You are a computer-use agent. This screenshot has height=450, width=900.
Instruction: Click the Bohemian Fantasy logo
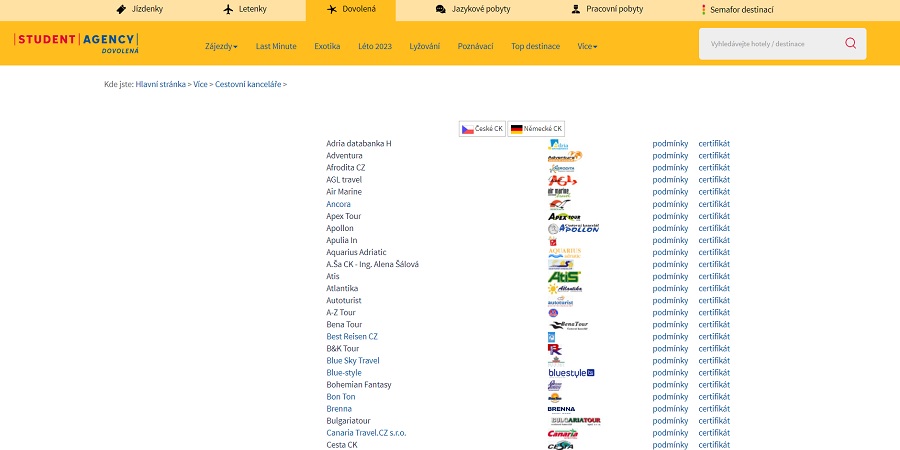tap(554, 385)
